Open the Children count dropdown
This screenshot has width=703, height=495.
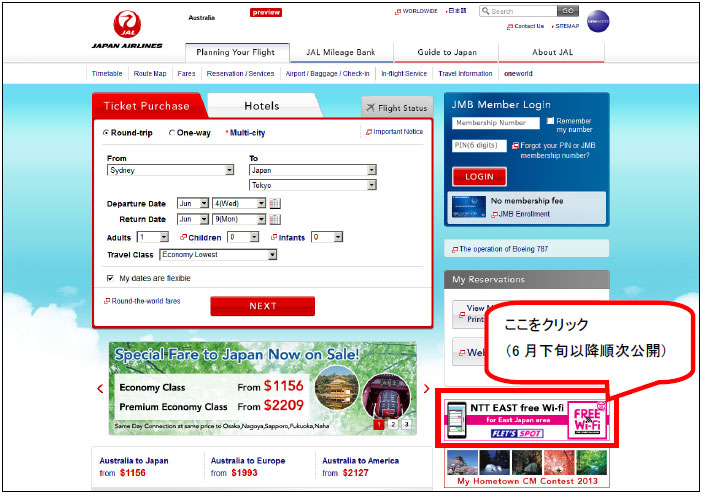click(x=243, y=237)
